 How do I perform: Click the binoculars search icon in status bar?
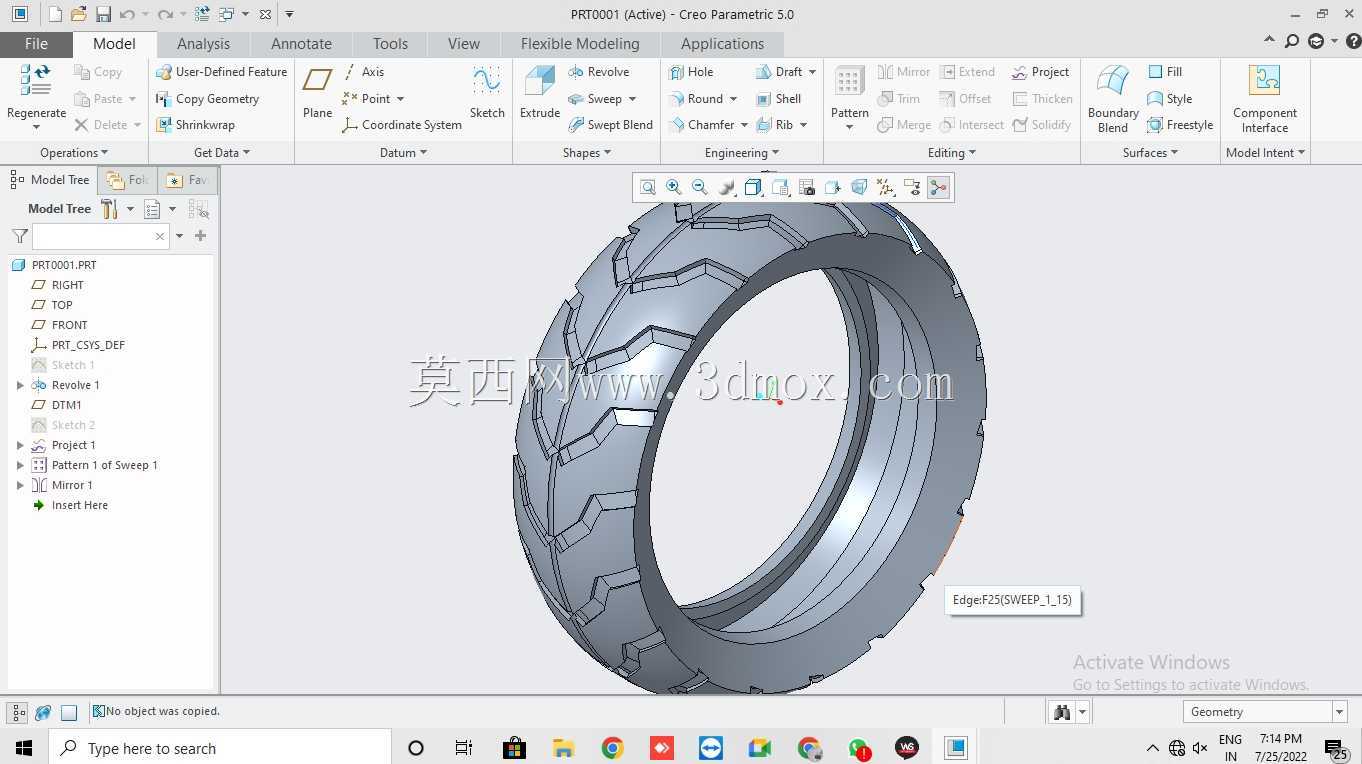click(x=1062, y=712)
